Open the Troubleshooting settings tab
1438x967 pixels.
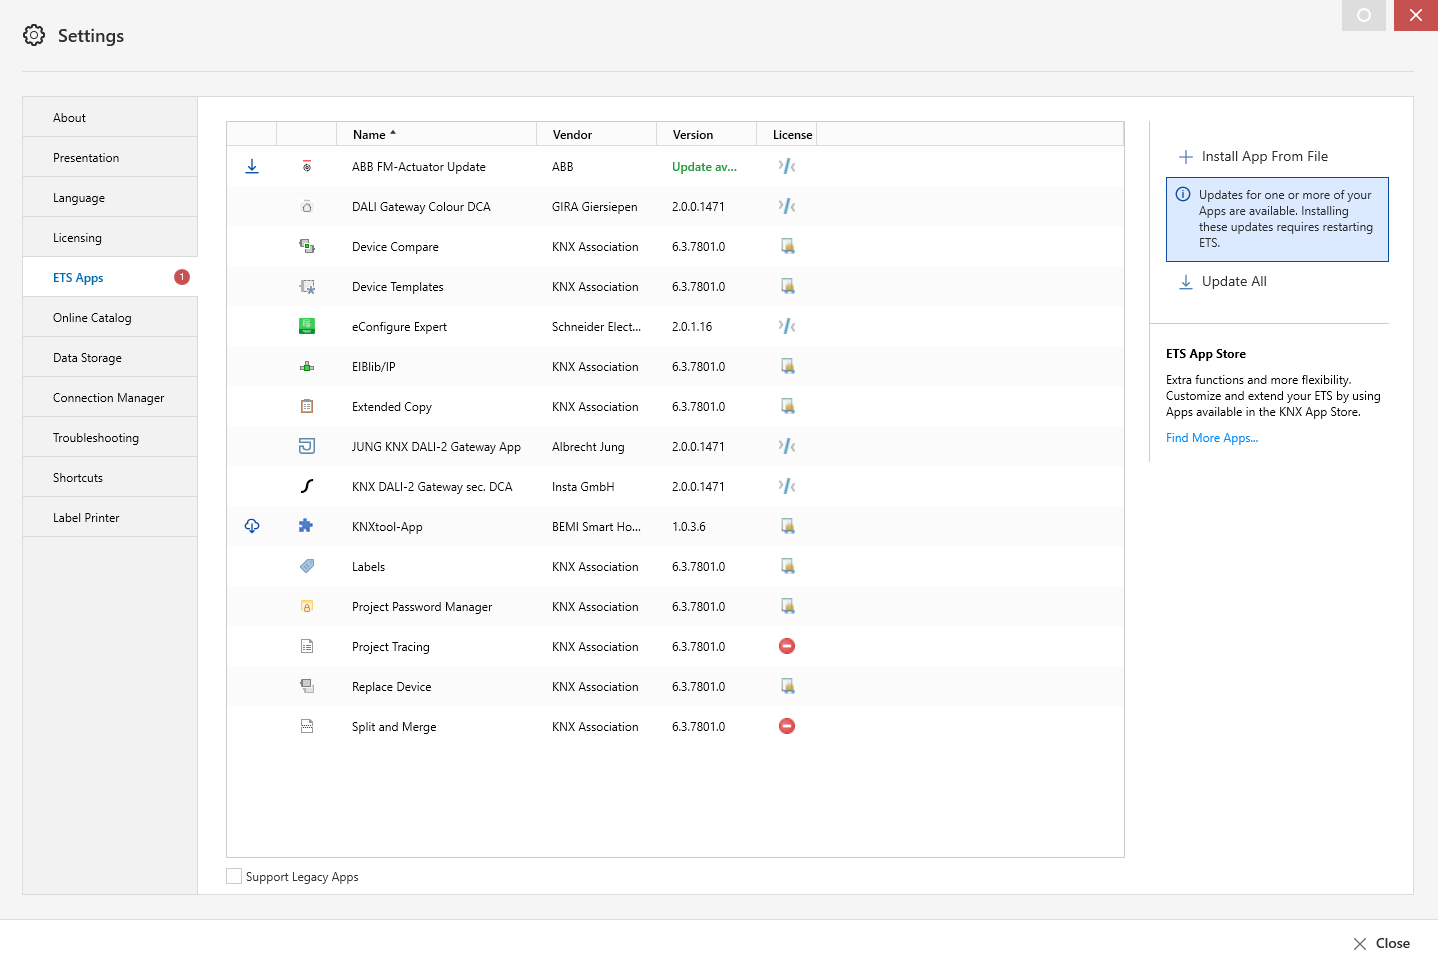click(x=96, y=438)
